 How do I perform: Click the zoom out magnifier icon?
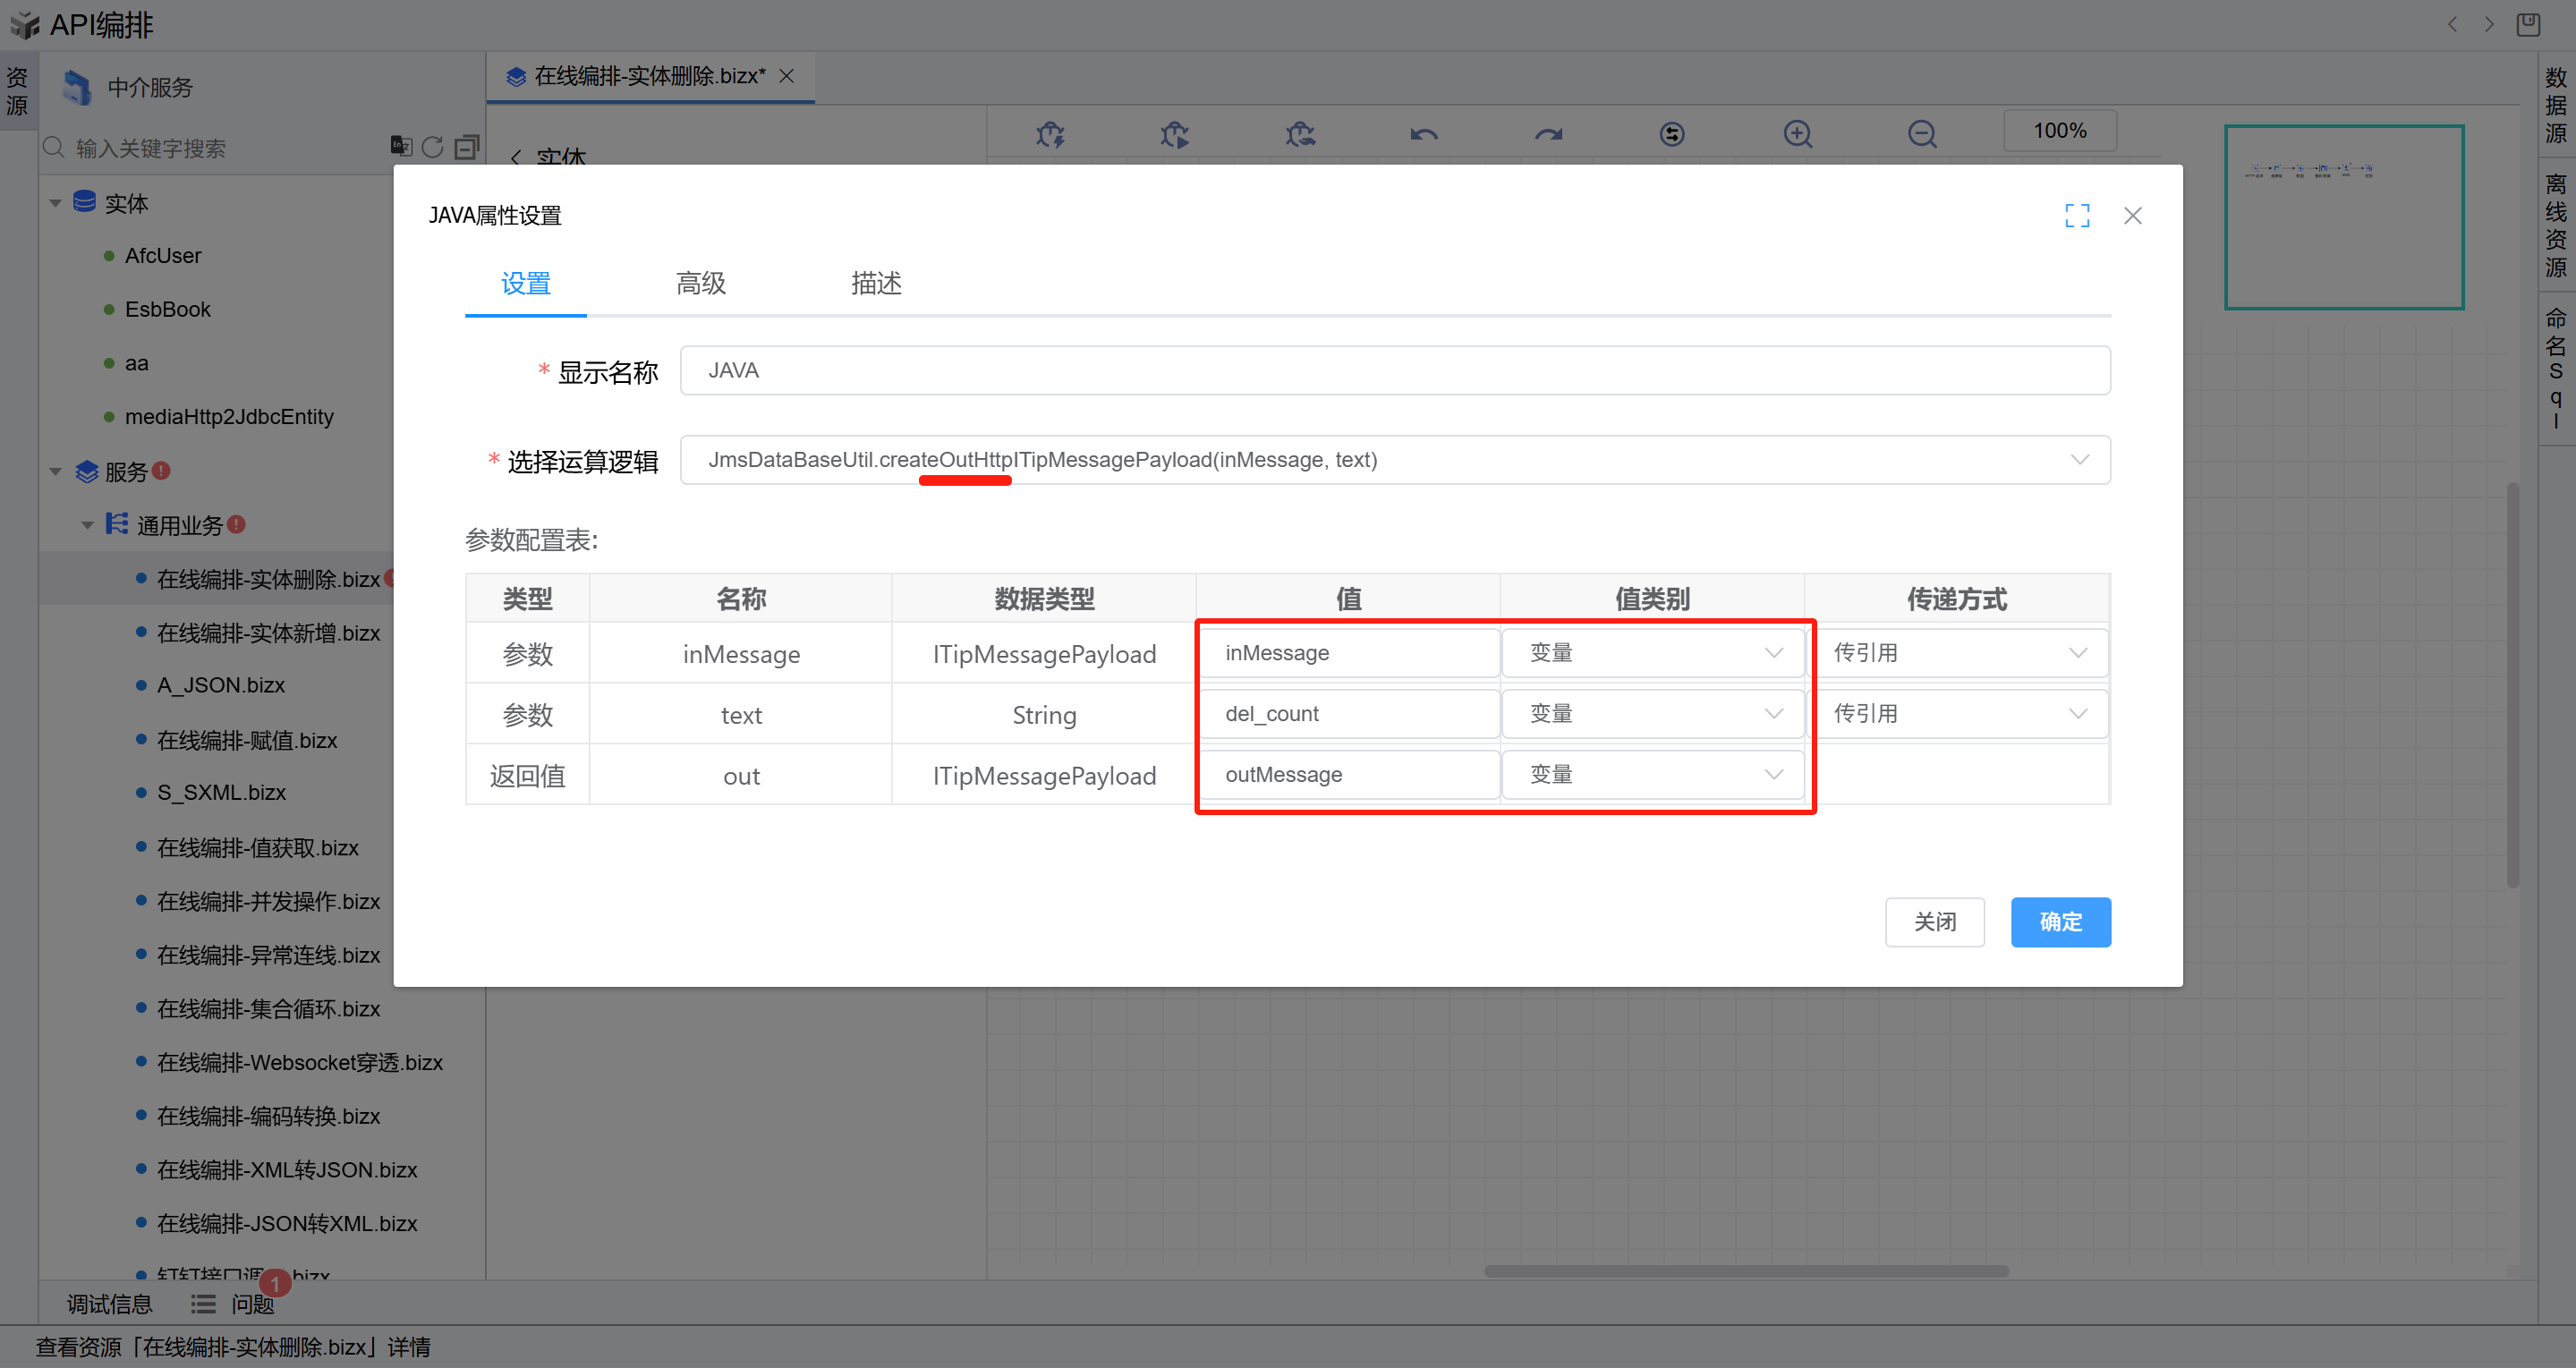pyautogui.click(x=1921, y=134)
